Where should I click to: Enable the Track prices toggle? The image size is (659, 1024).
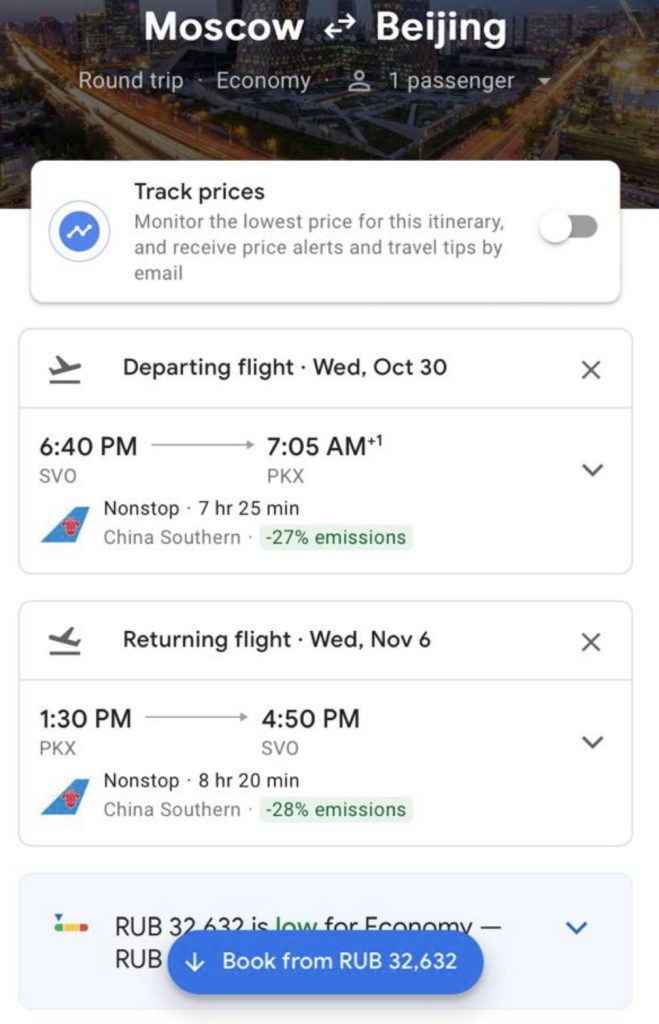pyautogui.click(x=568, y=227)
